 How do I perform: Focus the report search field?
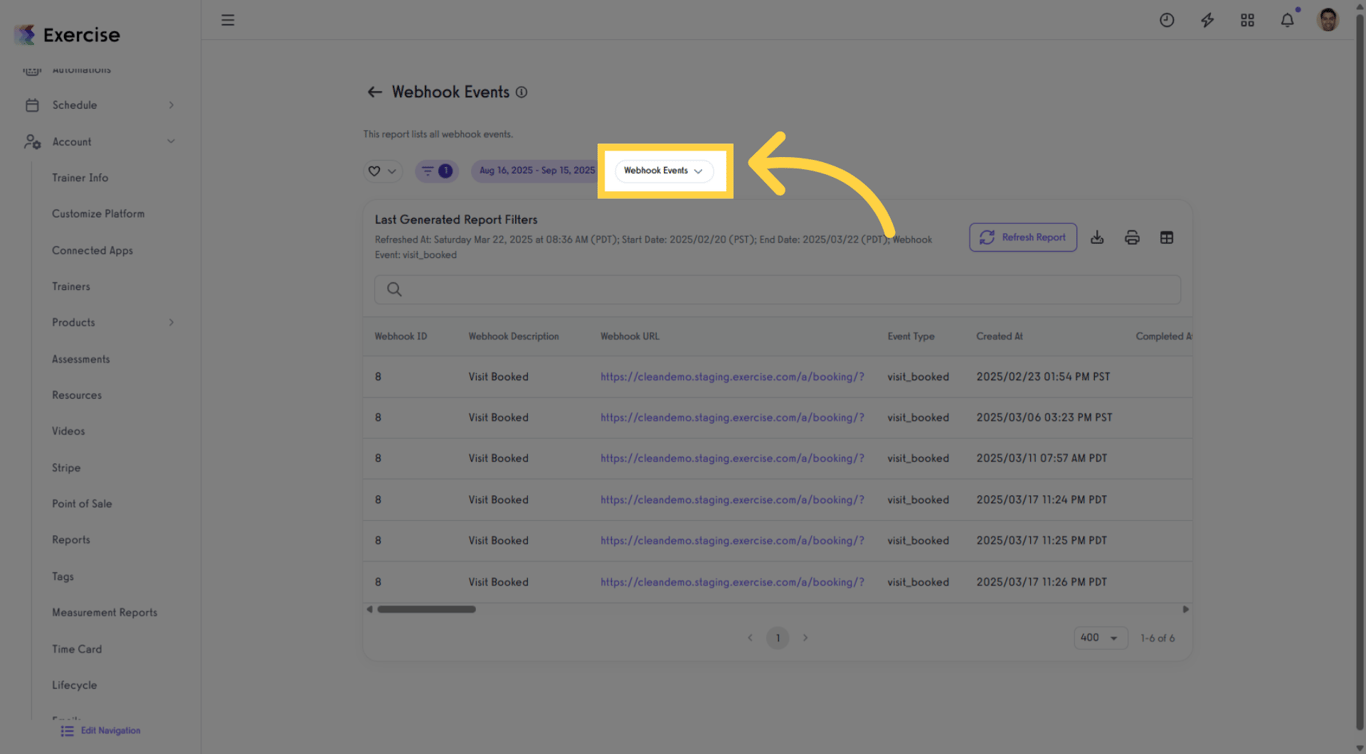tap(777, 289)
